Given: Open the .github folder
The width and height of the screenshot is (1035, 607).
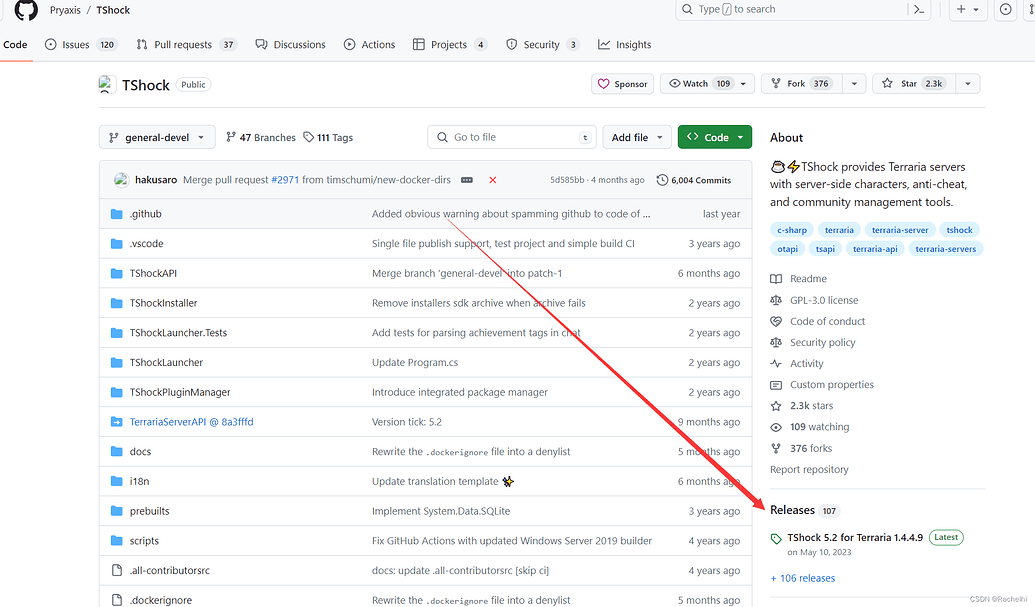Looking at the screenshot, I should coord(145,214).
